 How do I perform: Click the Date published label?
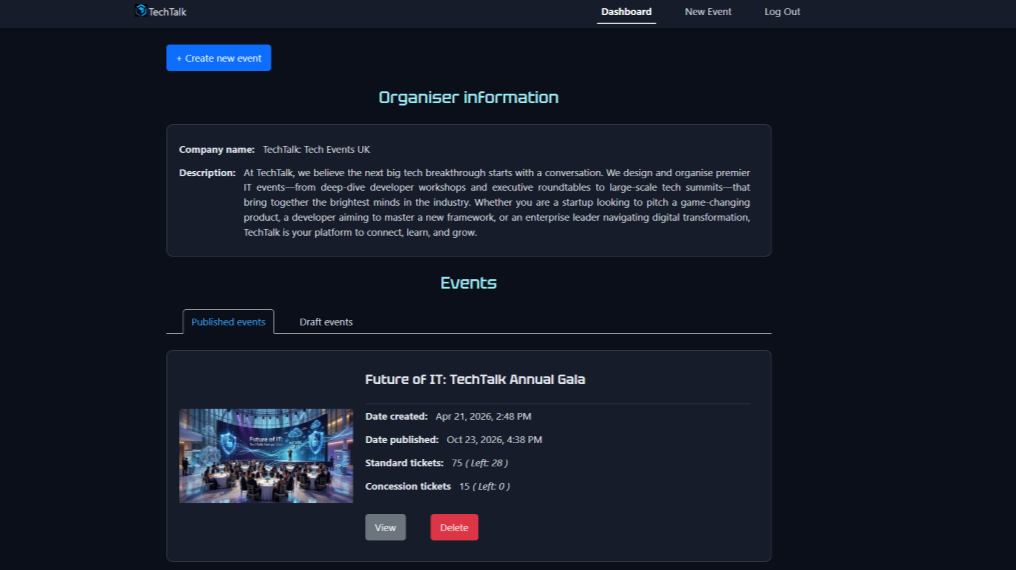[x=402, y=440]
